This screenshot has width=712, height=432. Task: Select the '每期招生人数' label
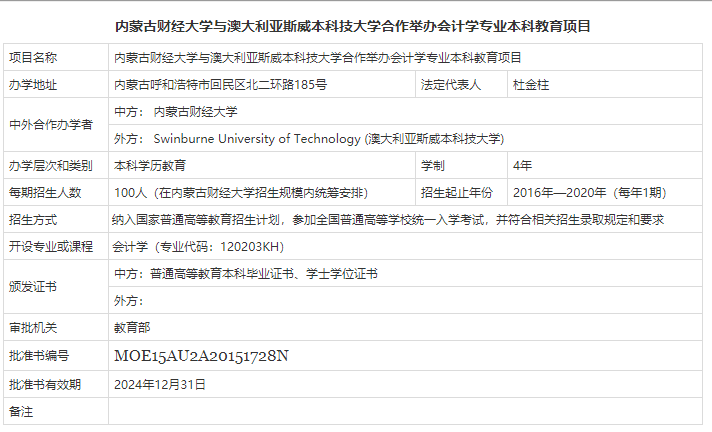(x=45, y=193)
